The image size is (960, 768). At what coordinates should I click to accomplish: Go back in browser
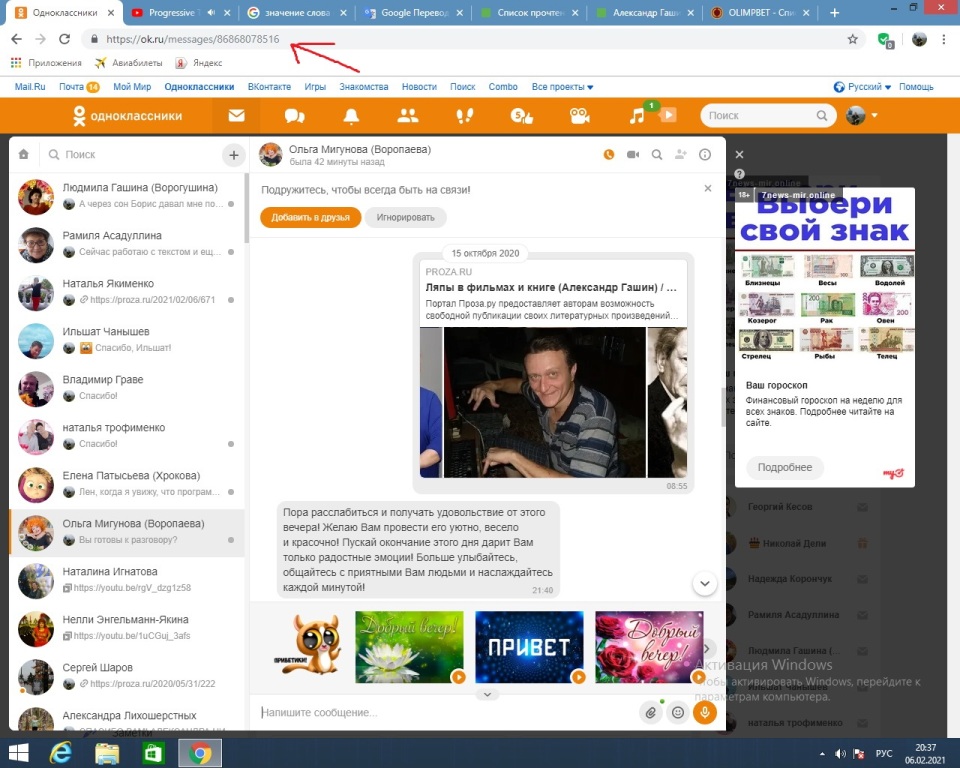(x=17, y=39)
